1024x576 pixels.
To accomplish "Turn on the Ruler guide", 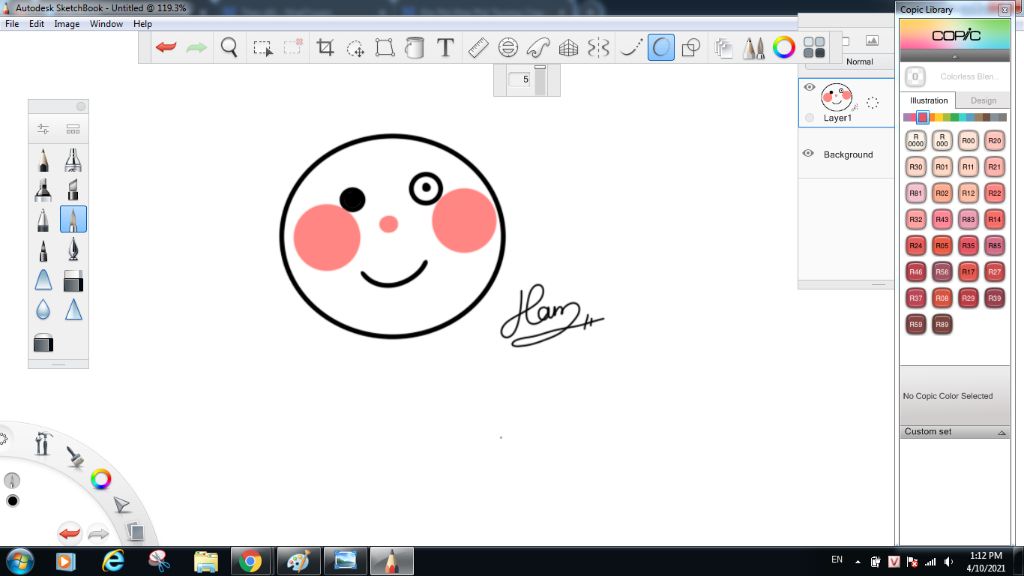I will (478, 47).
